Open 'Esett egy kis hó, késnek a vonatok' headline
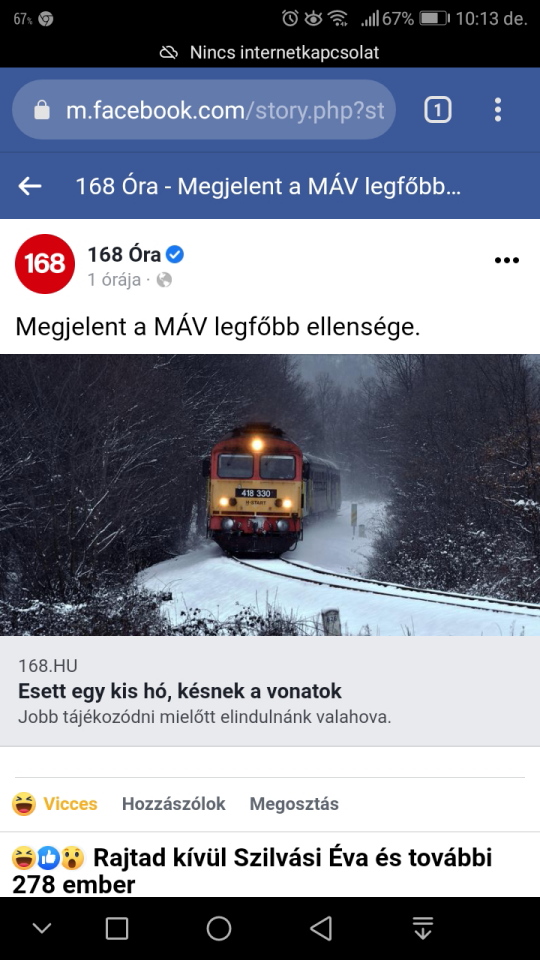This screenshot has height=960, width=540. click(180, 691)
